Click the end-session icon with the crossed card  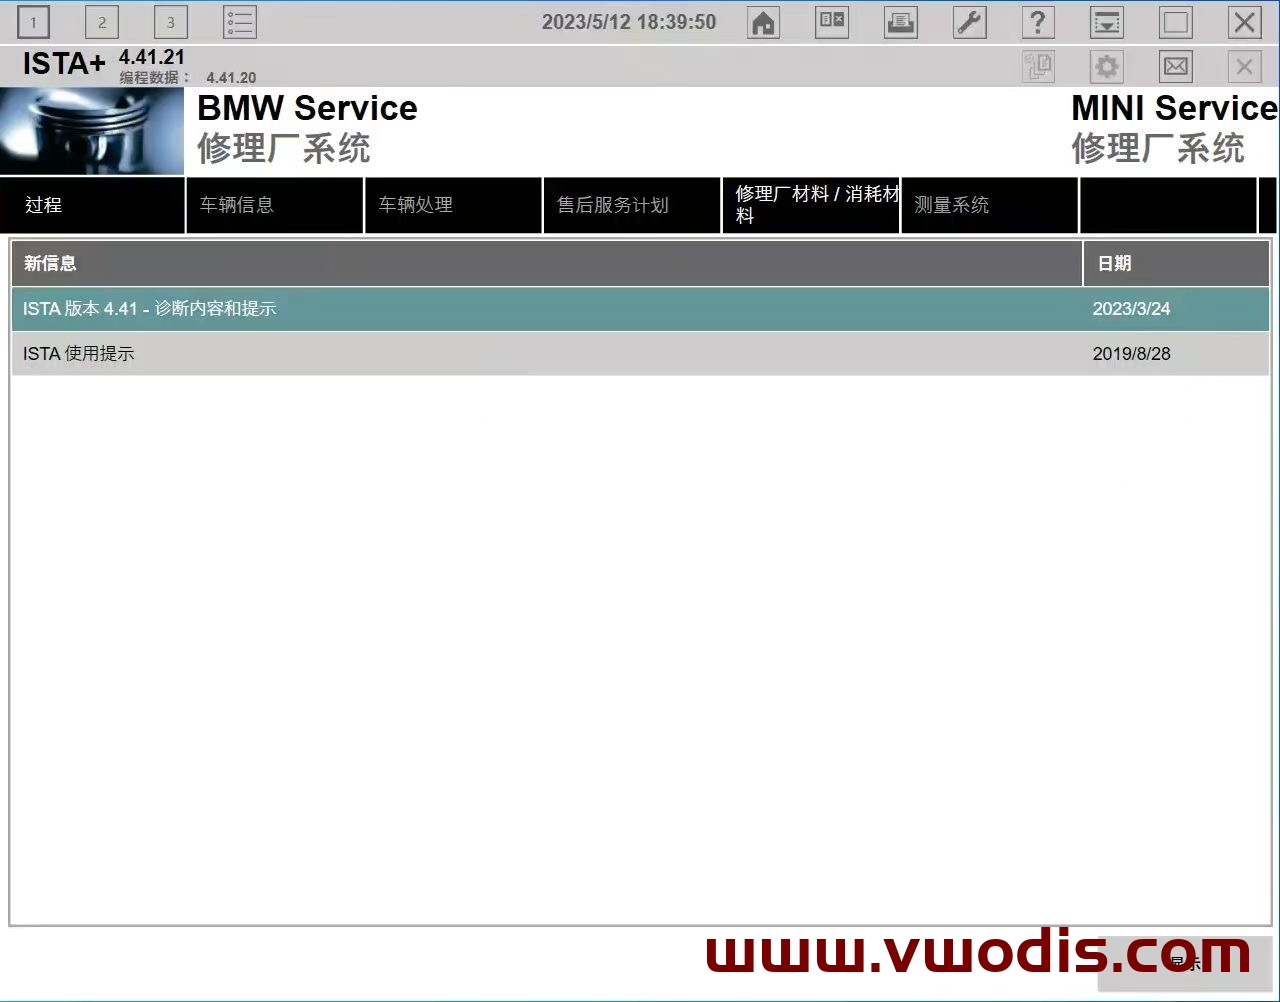pyautogui.click(x=832, y=22)
